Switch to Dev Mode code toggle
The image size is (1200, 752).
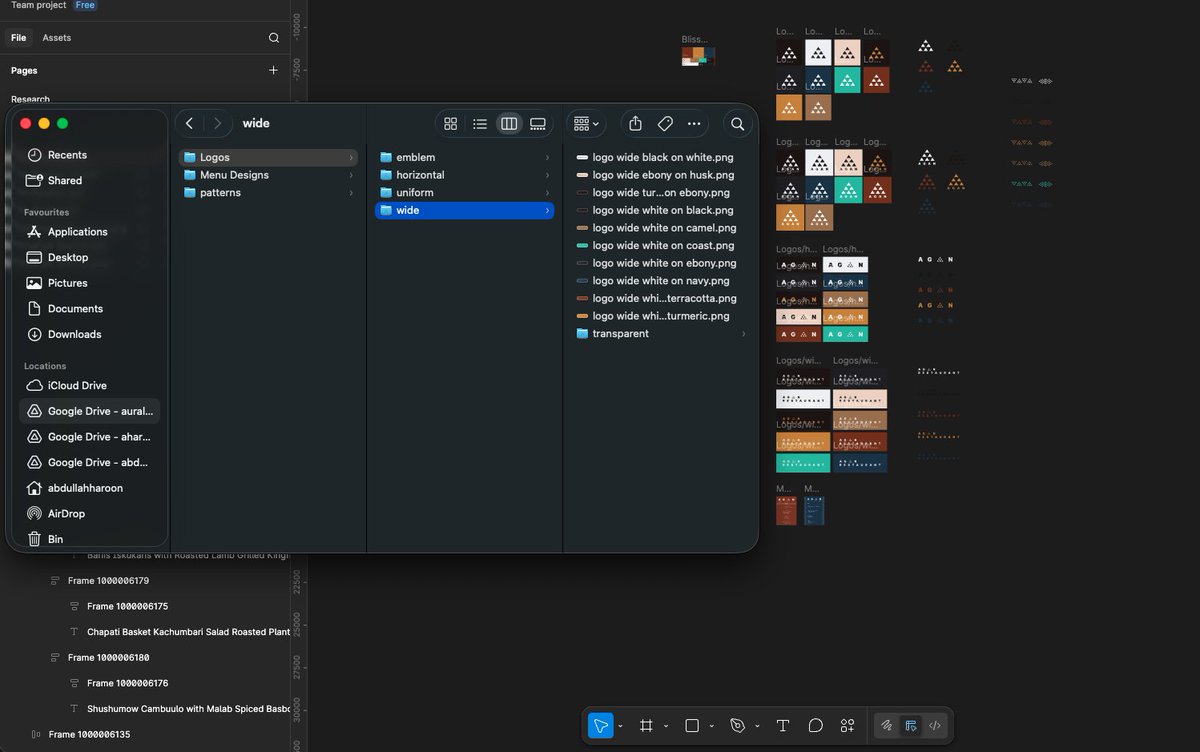(935, 726)
